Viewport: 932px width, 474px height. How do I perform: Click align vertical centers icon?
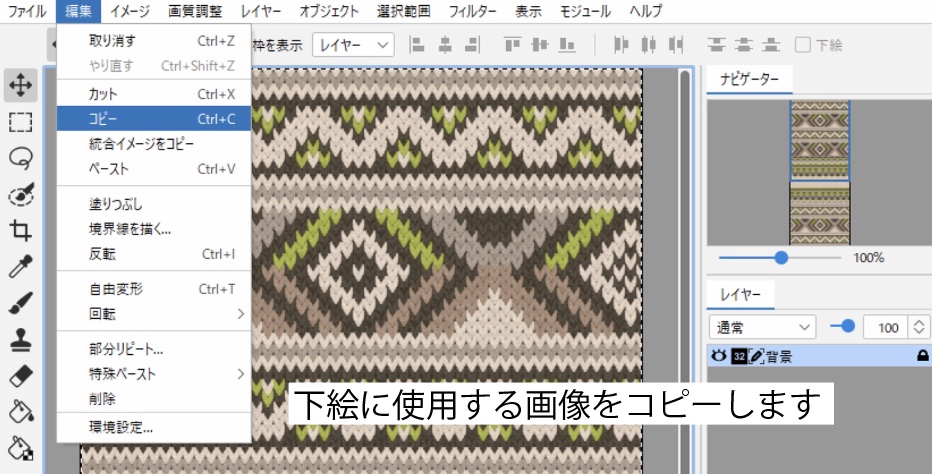point(540,45)
